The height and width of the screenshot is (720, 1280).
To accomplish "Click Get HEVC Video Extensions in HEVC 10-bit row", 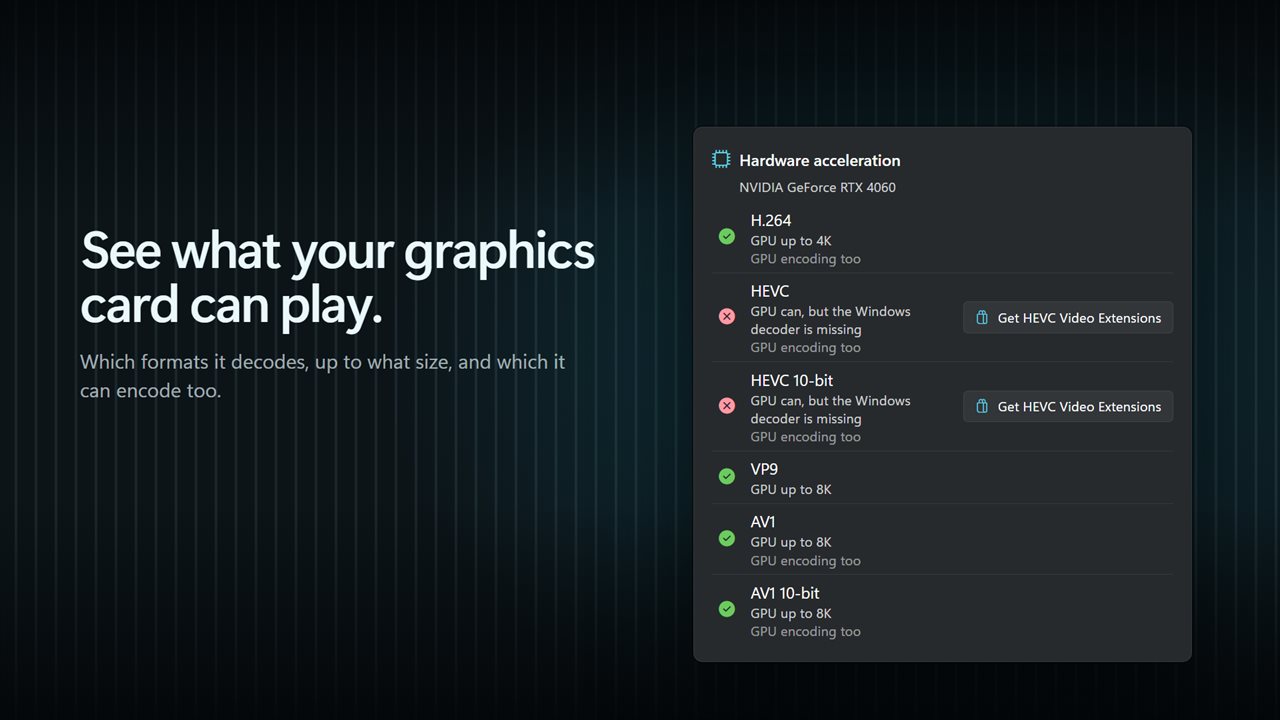I will point(1068,407).
